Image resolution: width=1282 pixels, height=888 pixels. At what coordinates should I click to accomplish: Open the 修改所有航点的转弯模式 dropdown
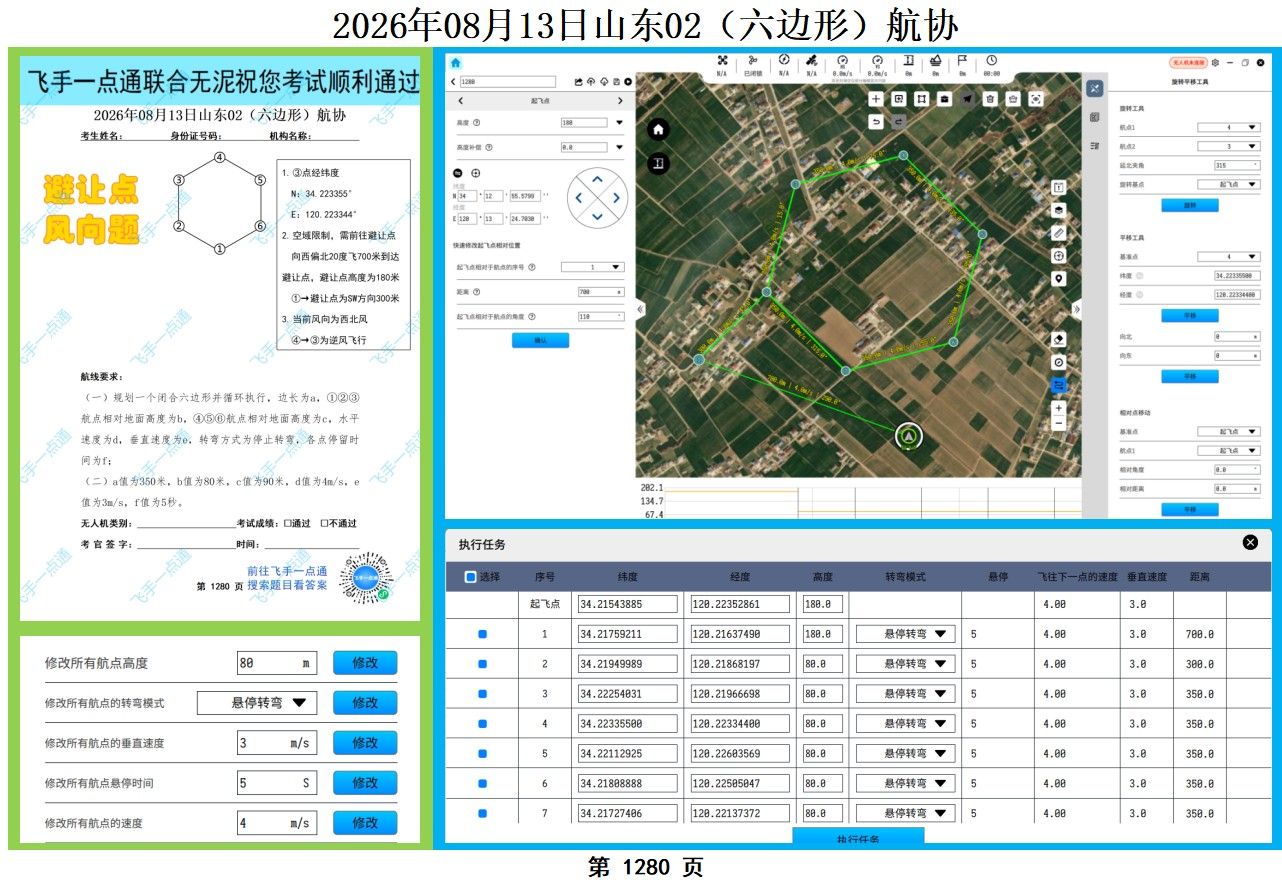[x=256, y=703]
